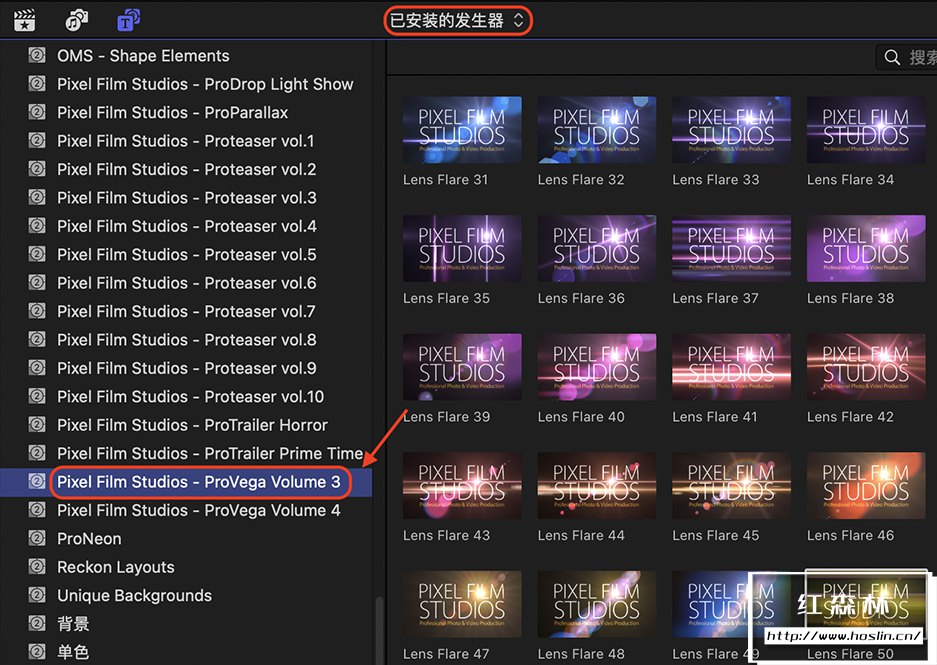Select ProTrailer Prime Time category
The height and width of the screenshot is (665, 937).
186,453
